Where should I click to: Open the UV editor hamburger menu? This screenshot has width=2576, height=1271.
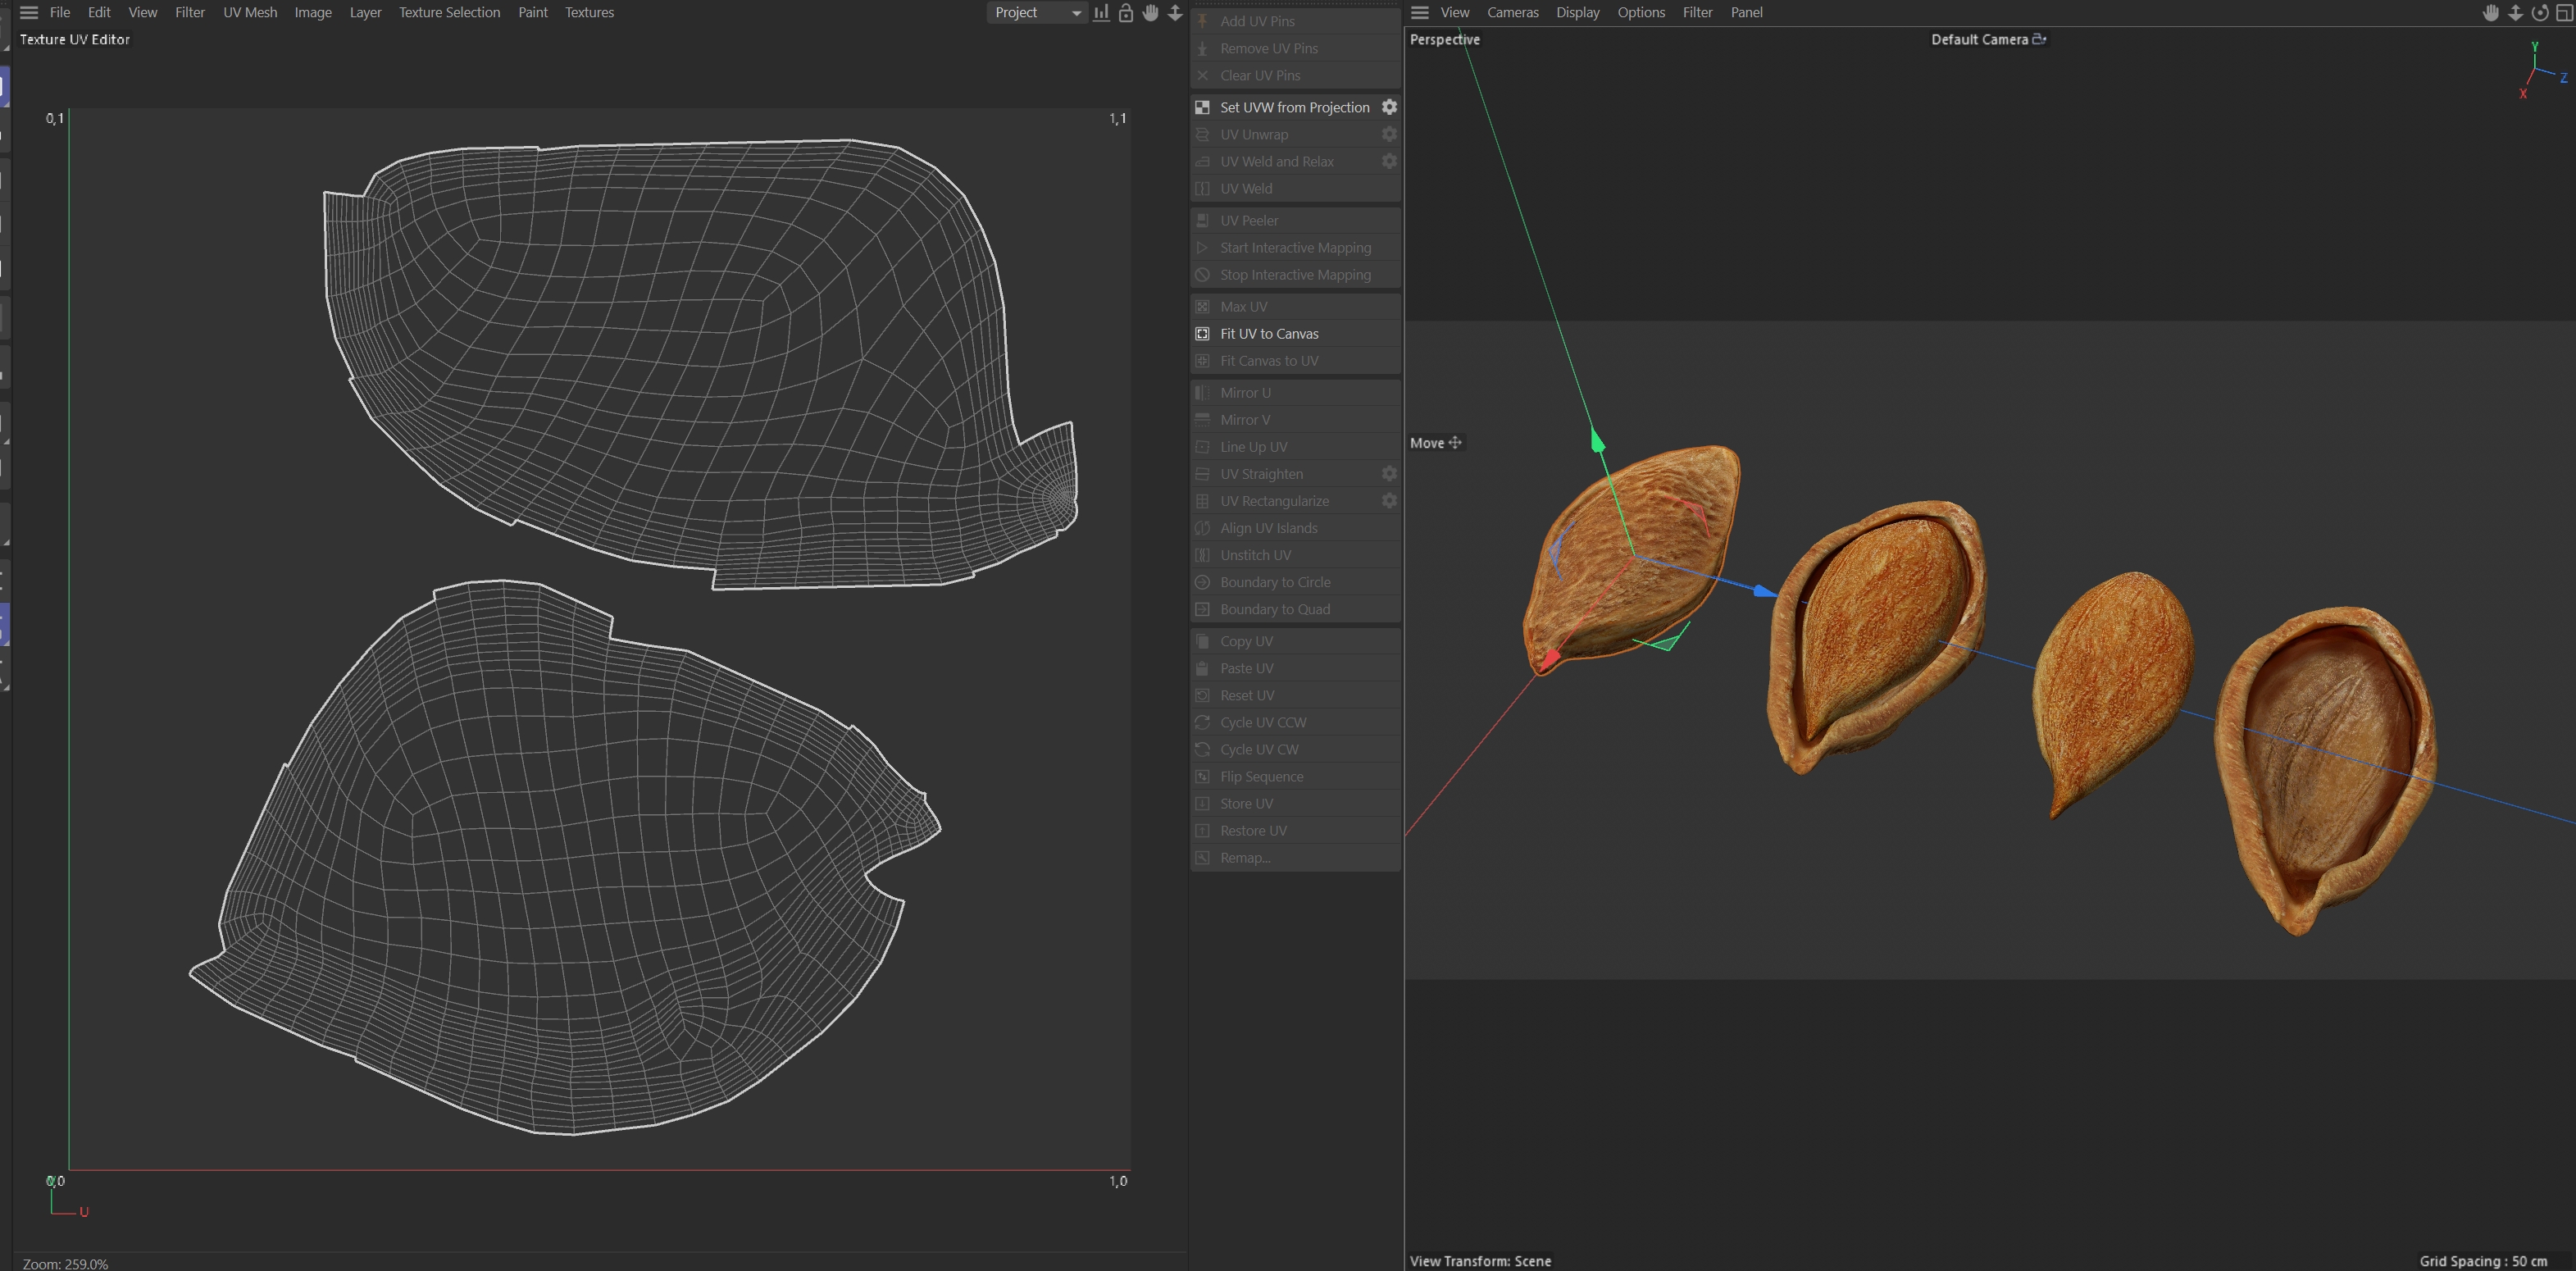point(29,13)
